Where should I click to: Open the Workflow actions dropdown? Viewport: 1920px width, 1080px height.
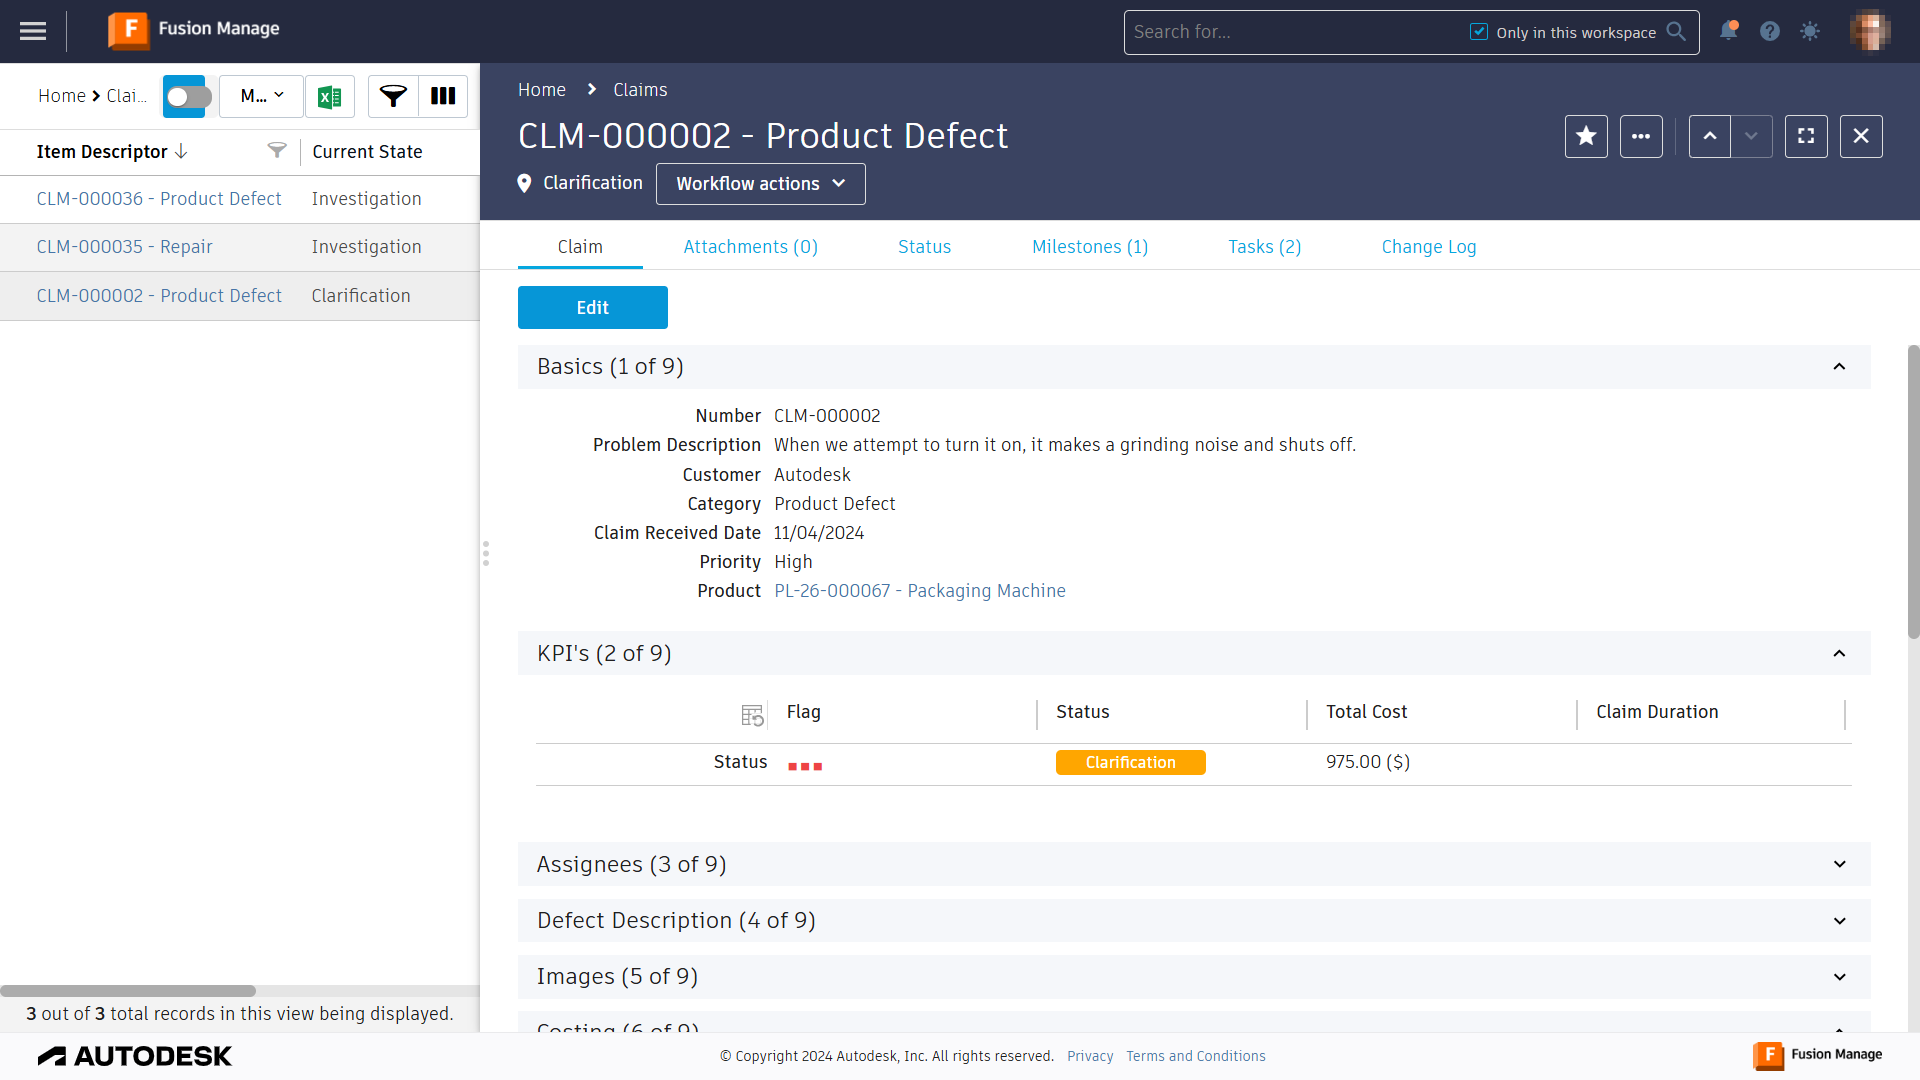coord(760,184)
